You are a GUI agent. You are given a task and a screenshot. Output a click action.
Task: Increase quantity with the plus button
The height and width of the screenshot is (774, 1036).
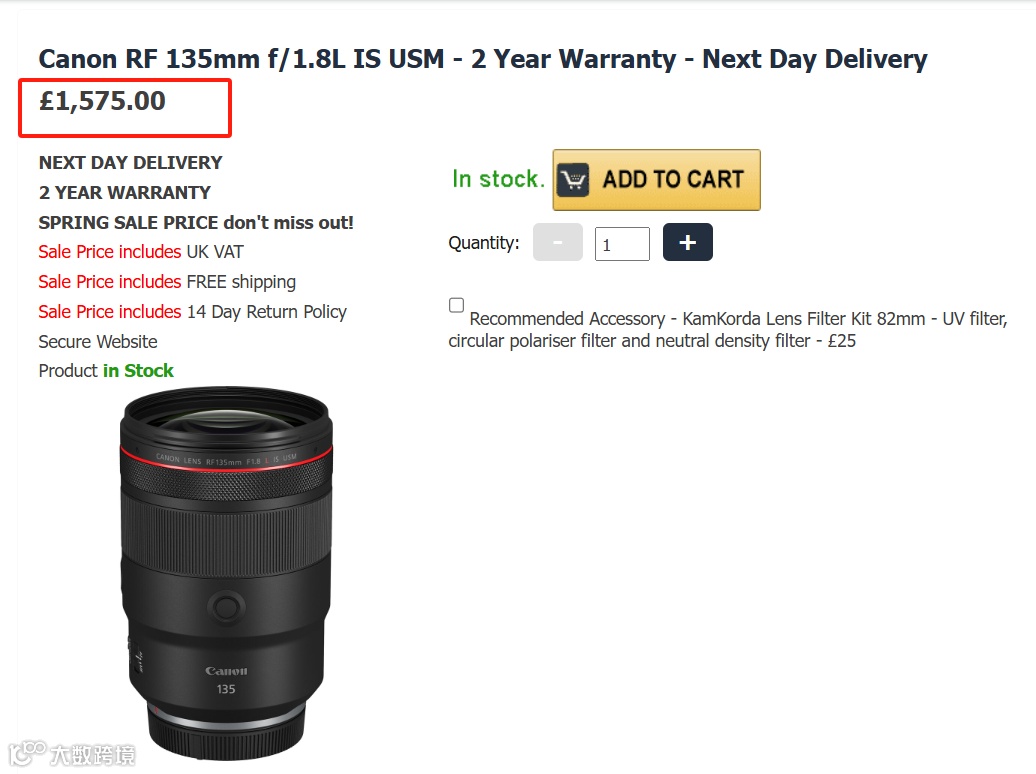[x=687, y=243]
